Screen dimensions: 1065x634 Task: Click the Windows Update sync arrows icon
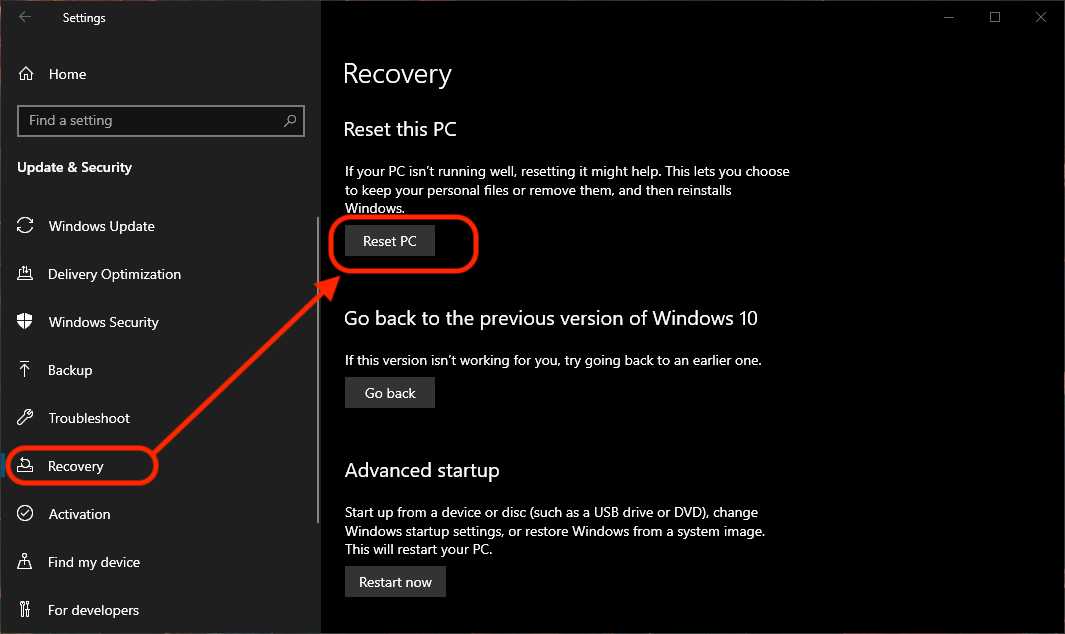(27, 226)
